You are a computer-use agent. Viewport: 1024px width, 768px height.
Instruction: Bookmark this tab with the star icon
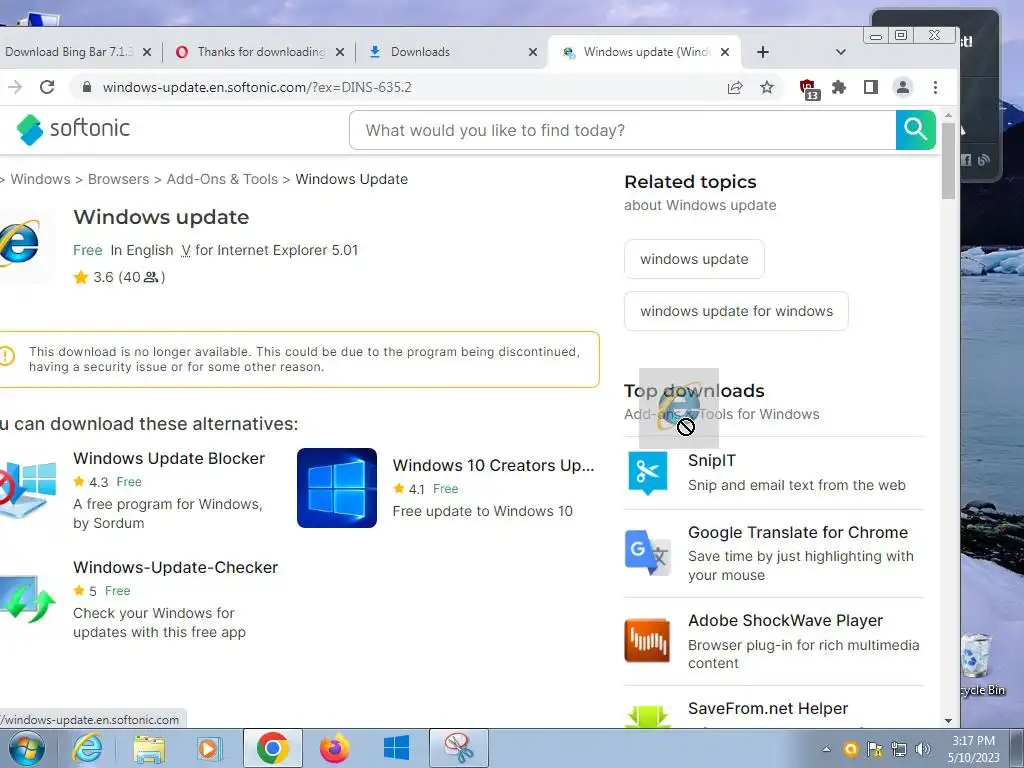(767, 87)
